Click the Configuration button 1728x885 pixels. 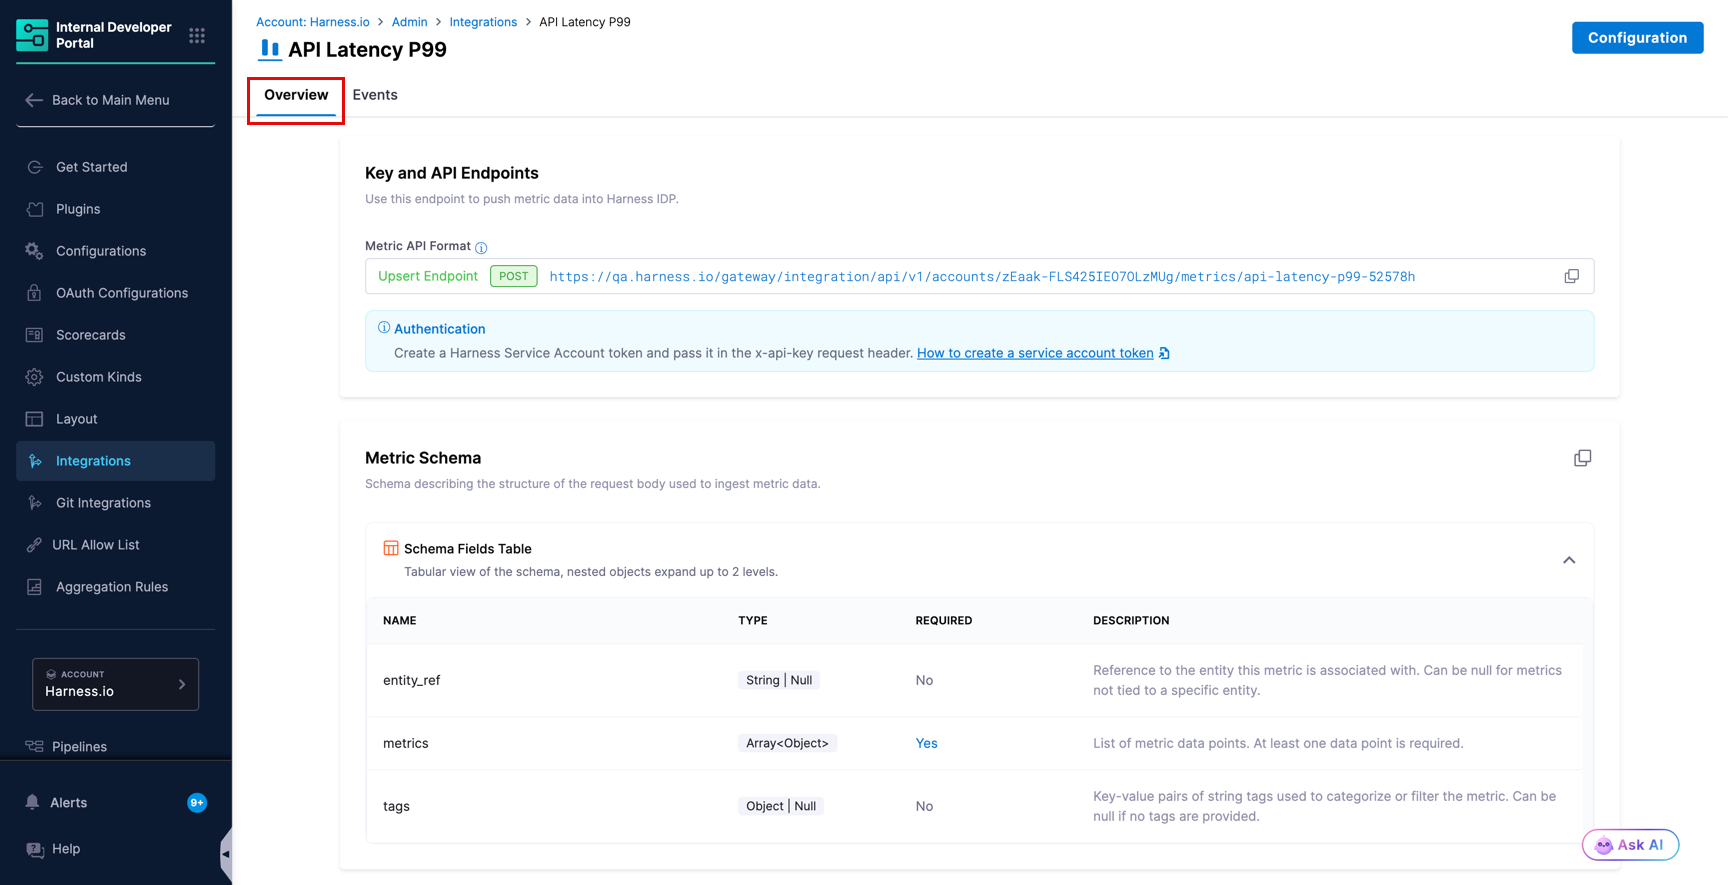[x=1637, y=38]
